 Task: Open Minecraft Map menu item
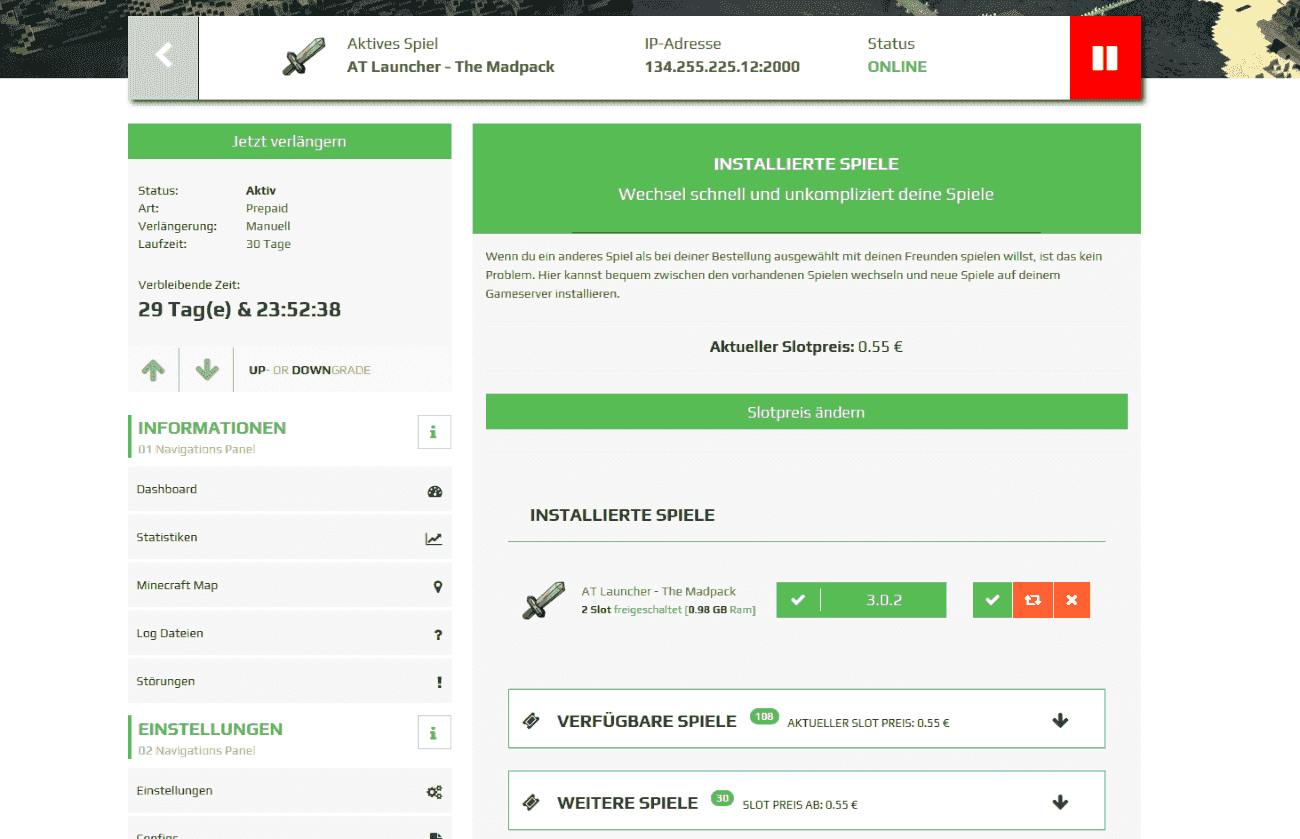(x=290, y=585)
